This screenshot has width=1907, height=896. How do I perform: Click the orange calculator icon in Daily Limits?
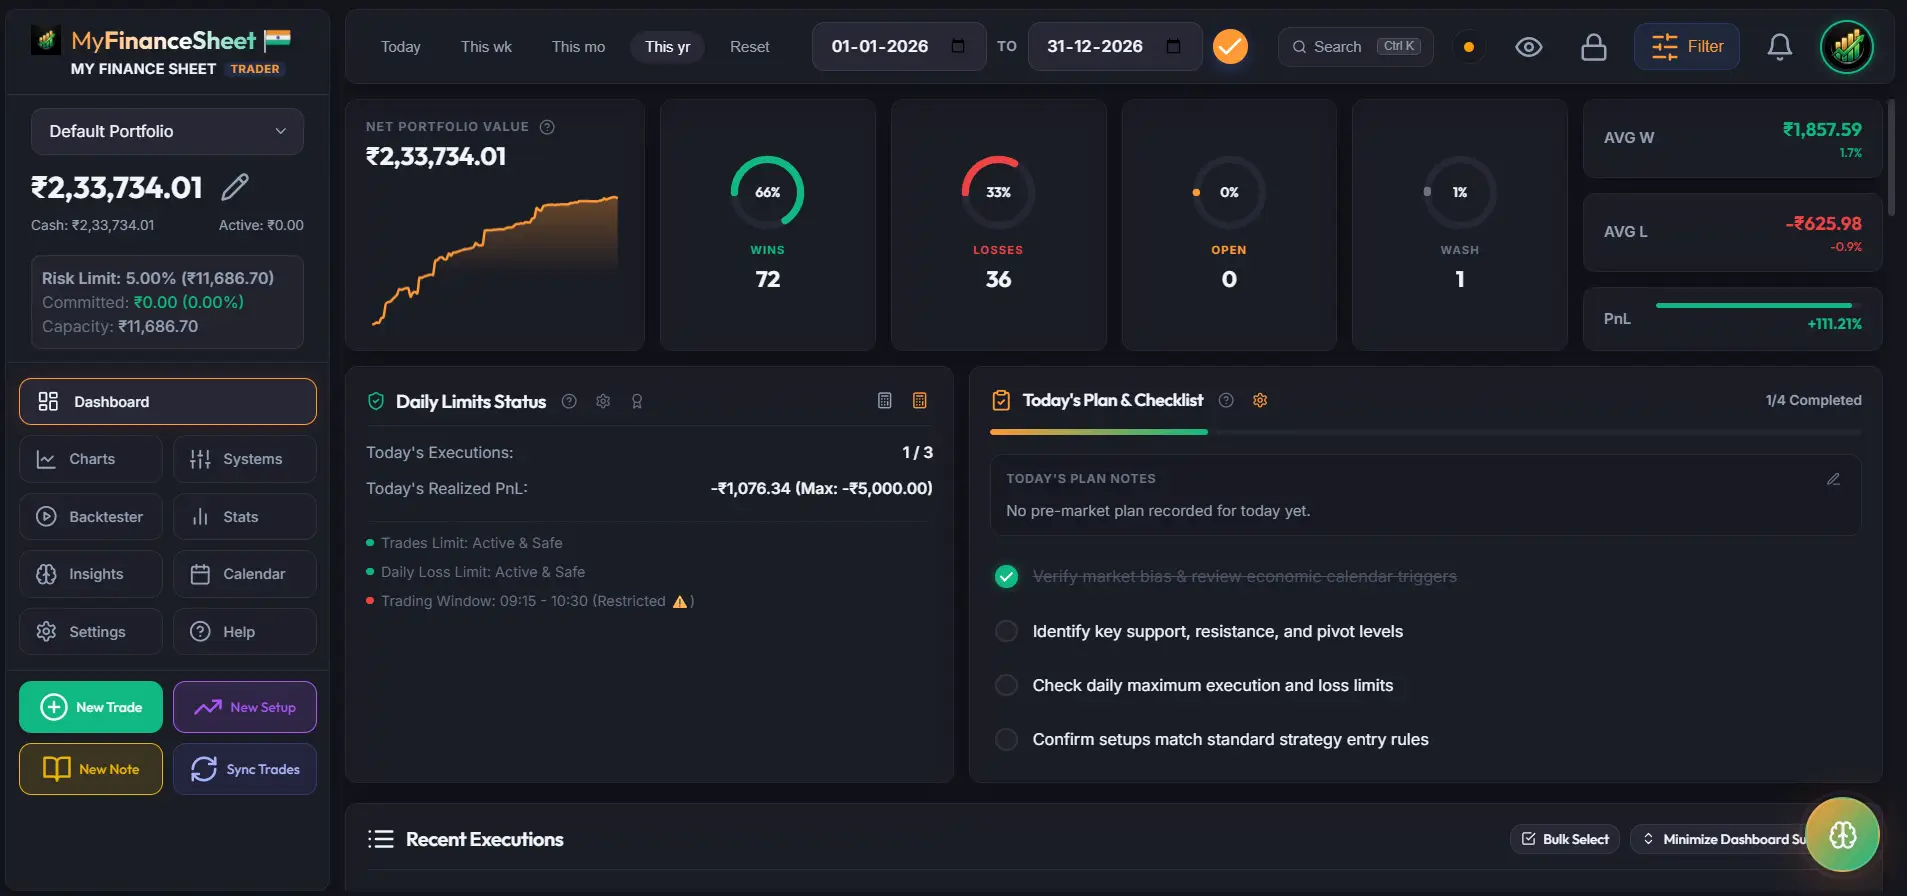tap(920, 400)
